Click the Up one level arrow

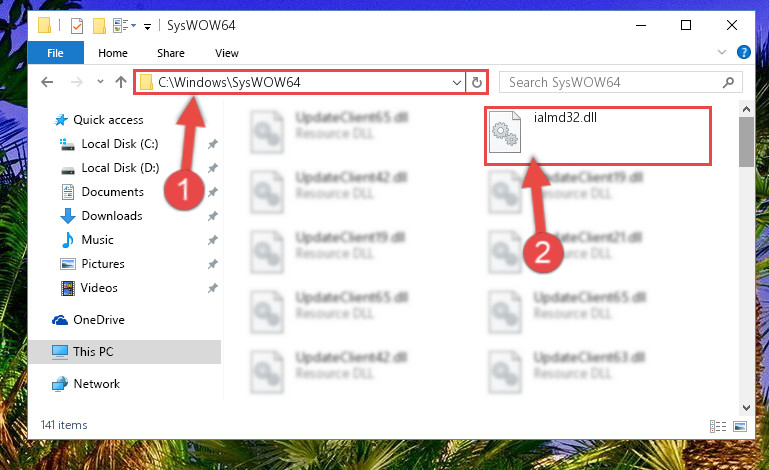coord(121,82)
